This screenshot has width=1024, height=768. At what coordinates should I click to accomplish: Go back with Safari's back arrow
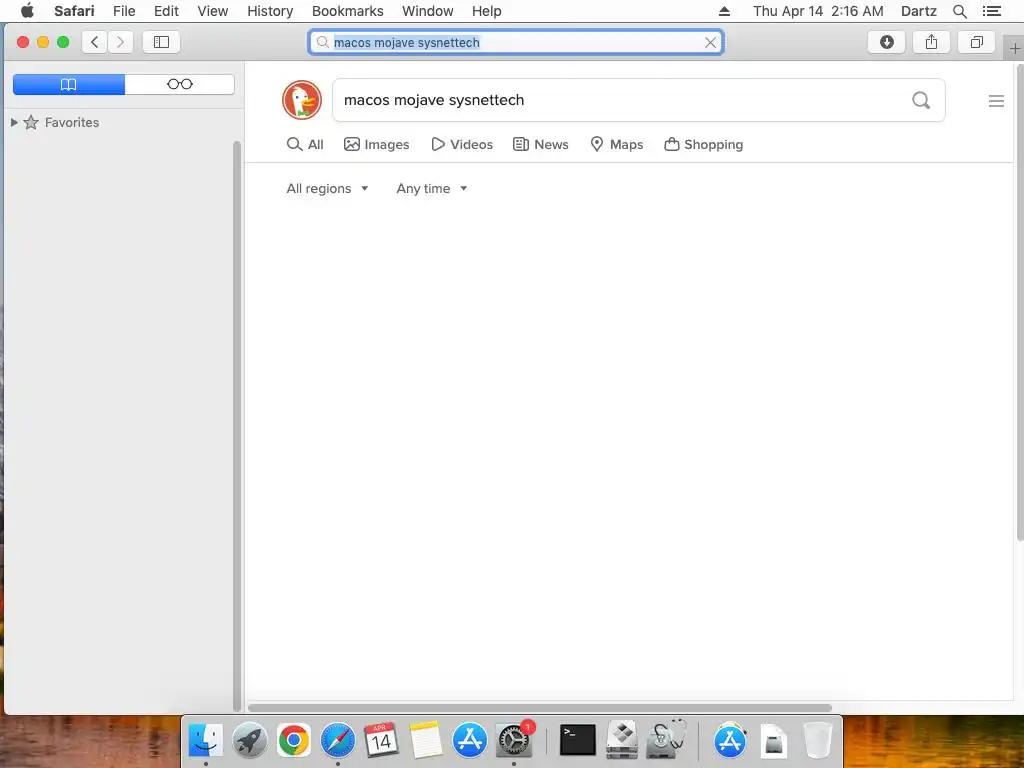click(95, 42)
